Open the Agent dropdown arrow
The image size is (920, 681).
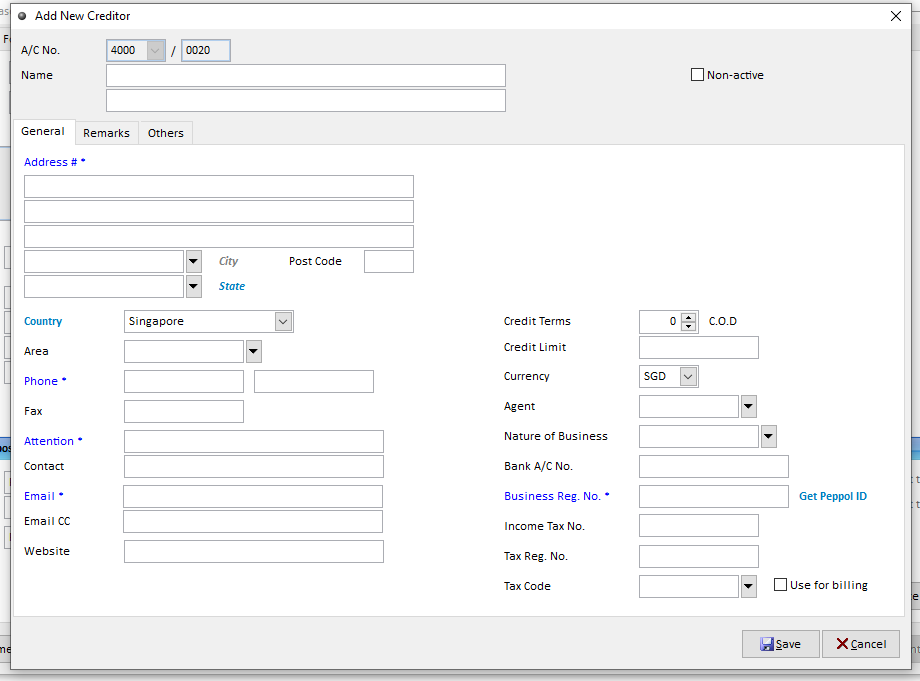click(749, 406)
